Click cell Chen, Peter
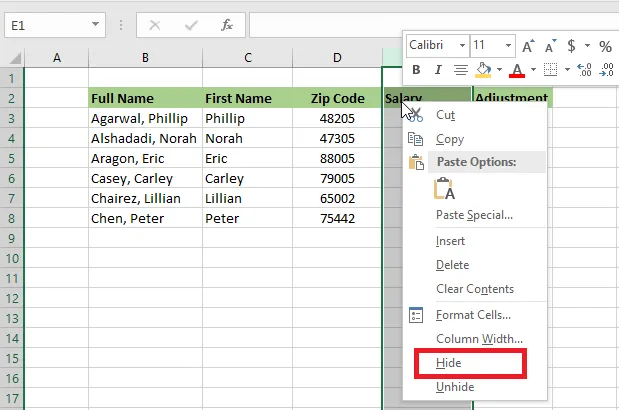This screenshot has height=410, width=619. (146, 219)
